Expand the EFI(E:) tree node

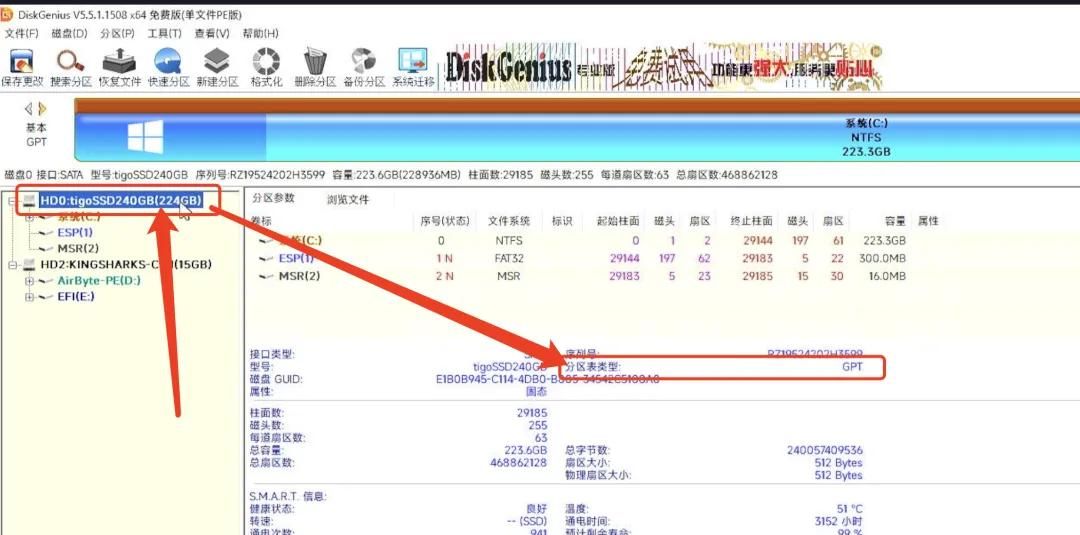29,297
